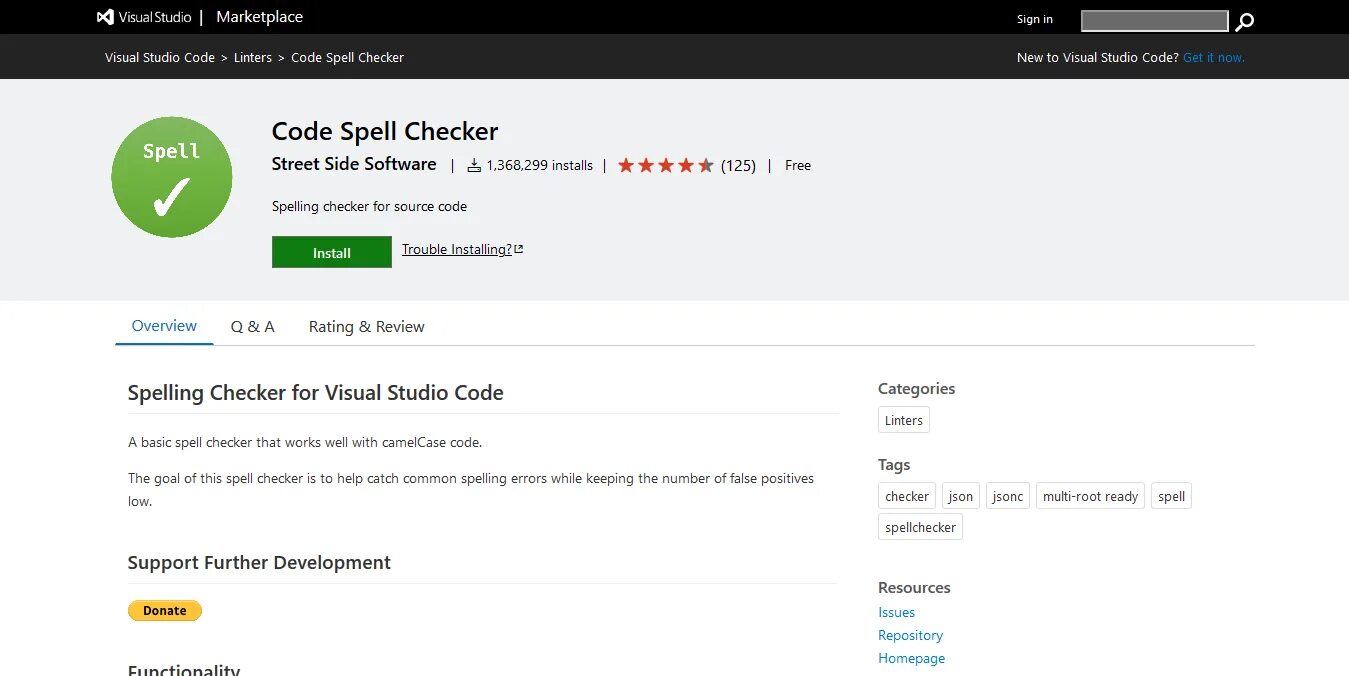The height and width of the screenshot is (676, 1349).
Task: Click the search magnifier icon
Action: point(1244,21)
